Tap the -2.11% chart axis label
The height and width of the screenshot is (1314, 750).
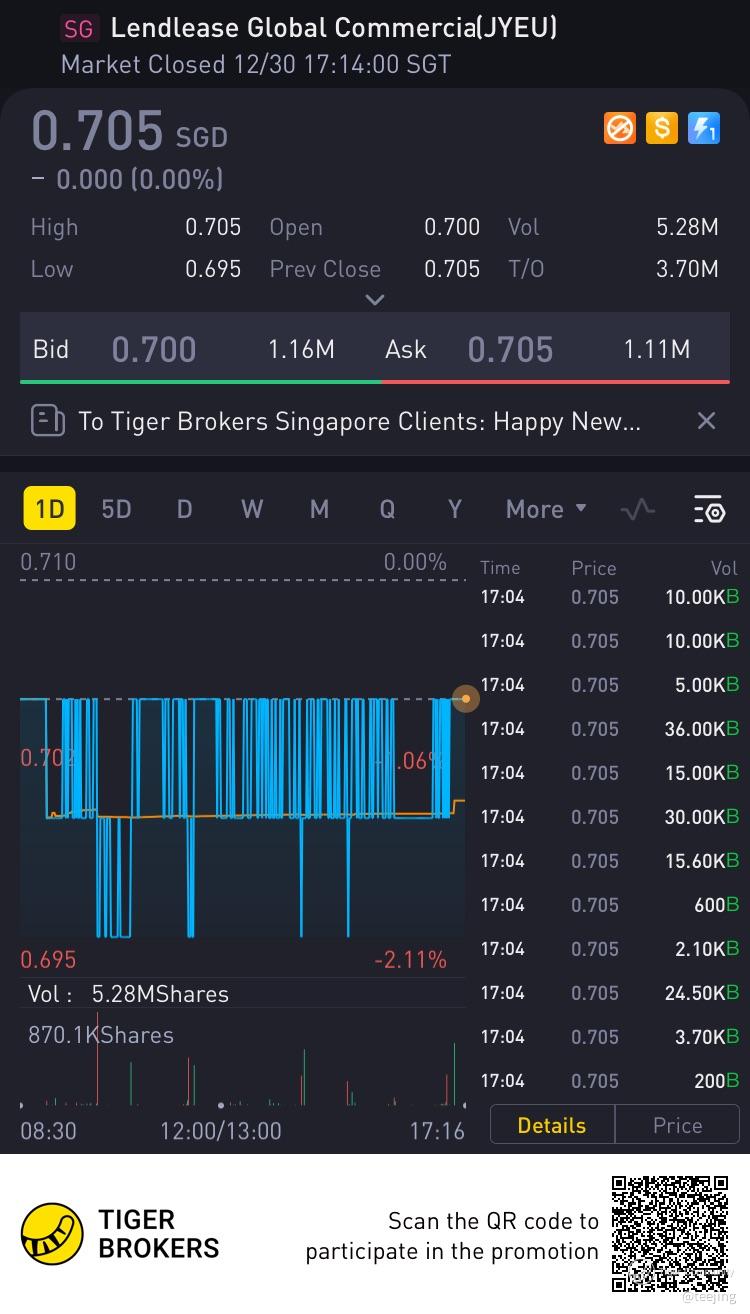click(411, 960)
